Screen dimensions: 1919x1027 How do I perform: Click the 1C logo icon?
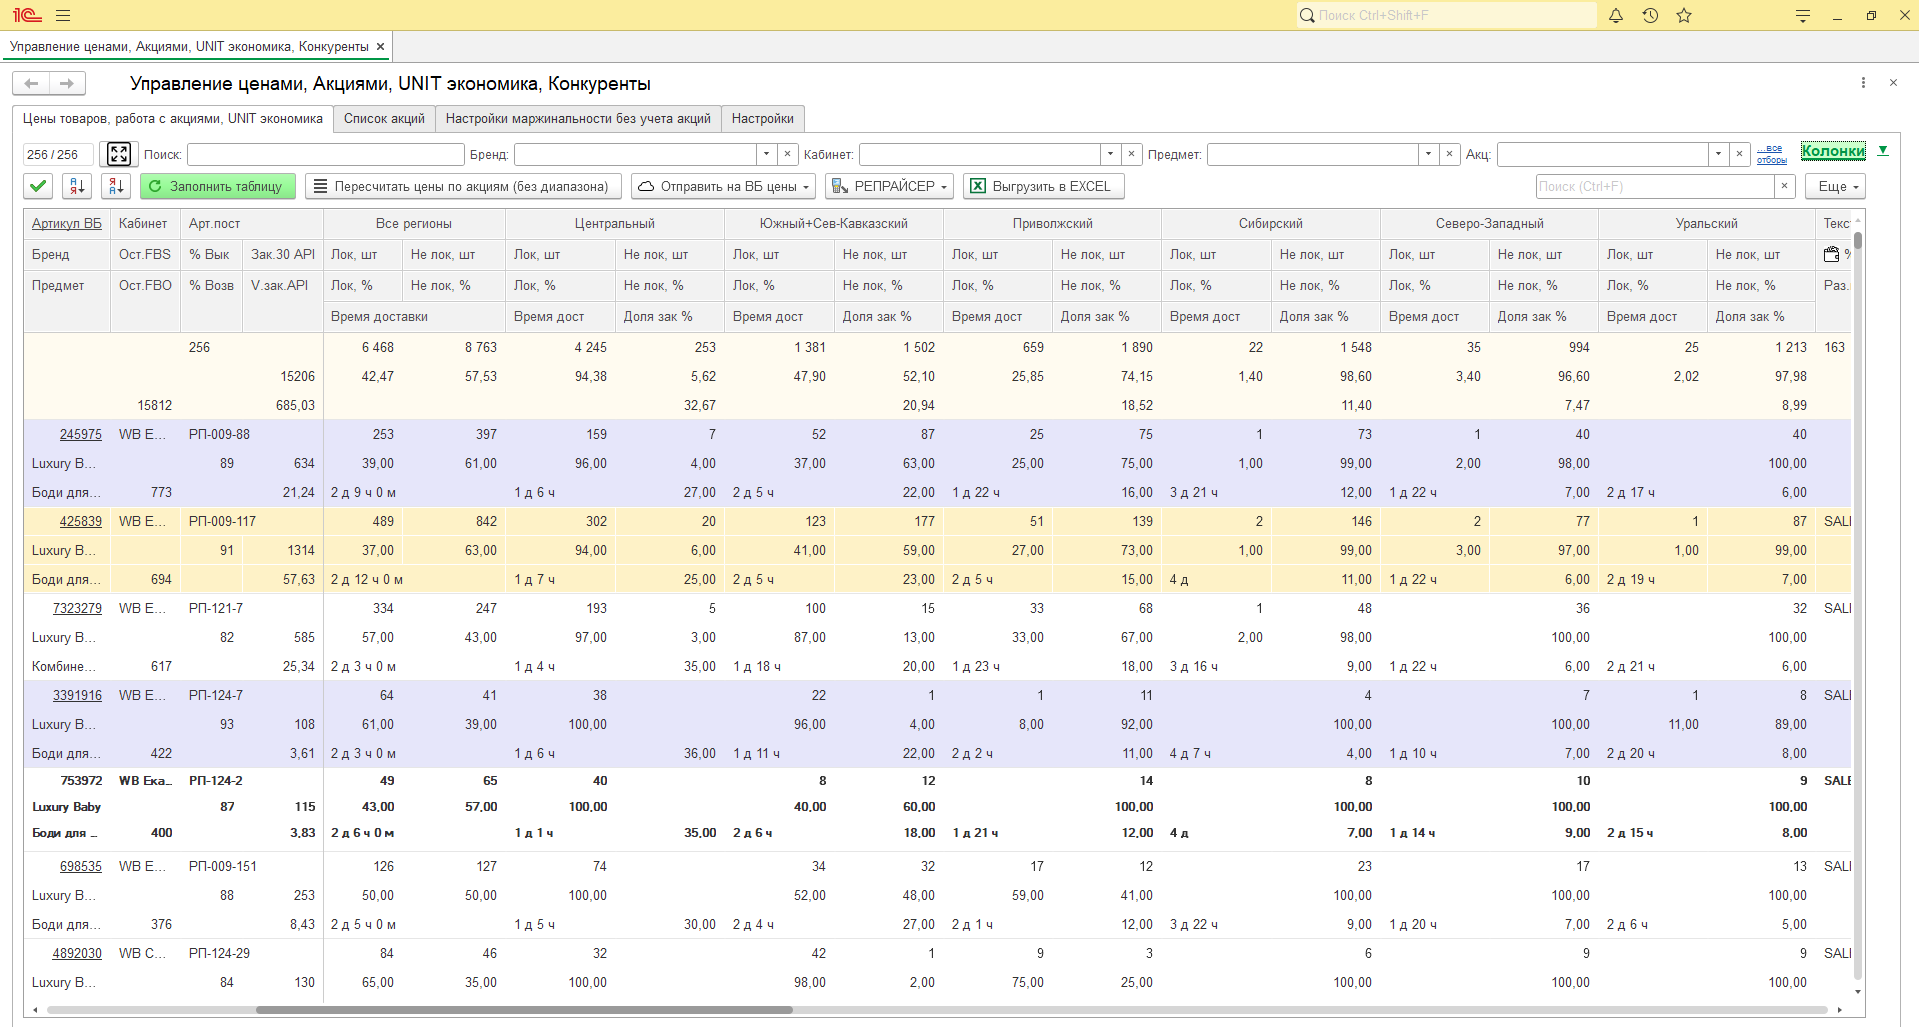27,15
